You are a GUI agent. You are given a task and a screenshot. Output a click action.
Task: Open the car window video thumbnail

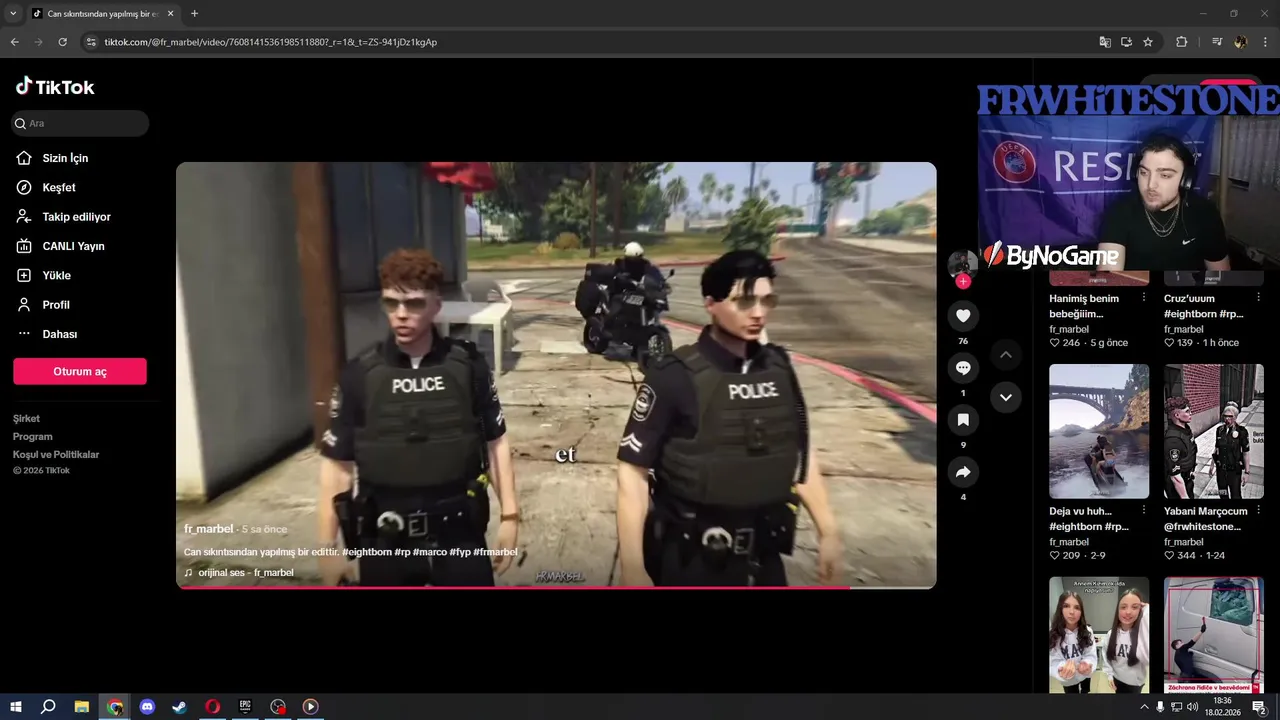coord(1214,635)
